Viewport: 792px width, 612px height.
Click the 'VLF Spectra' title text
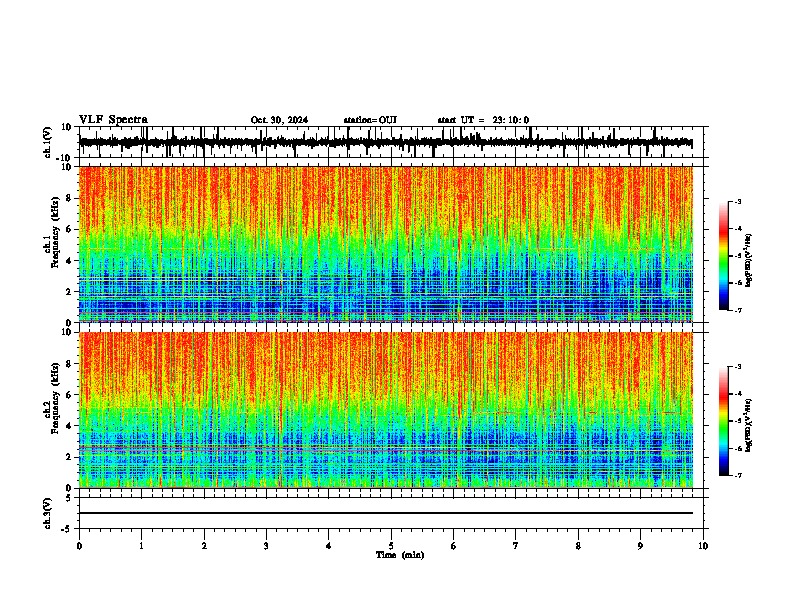point(113,120)
